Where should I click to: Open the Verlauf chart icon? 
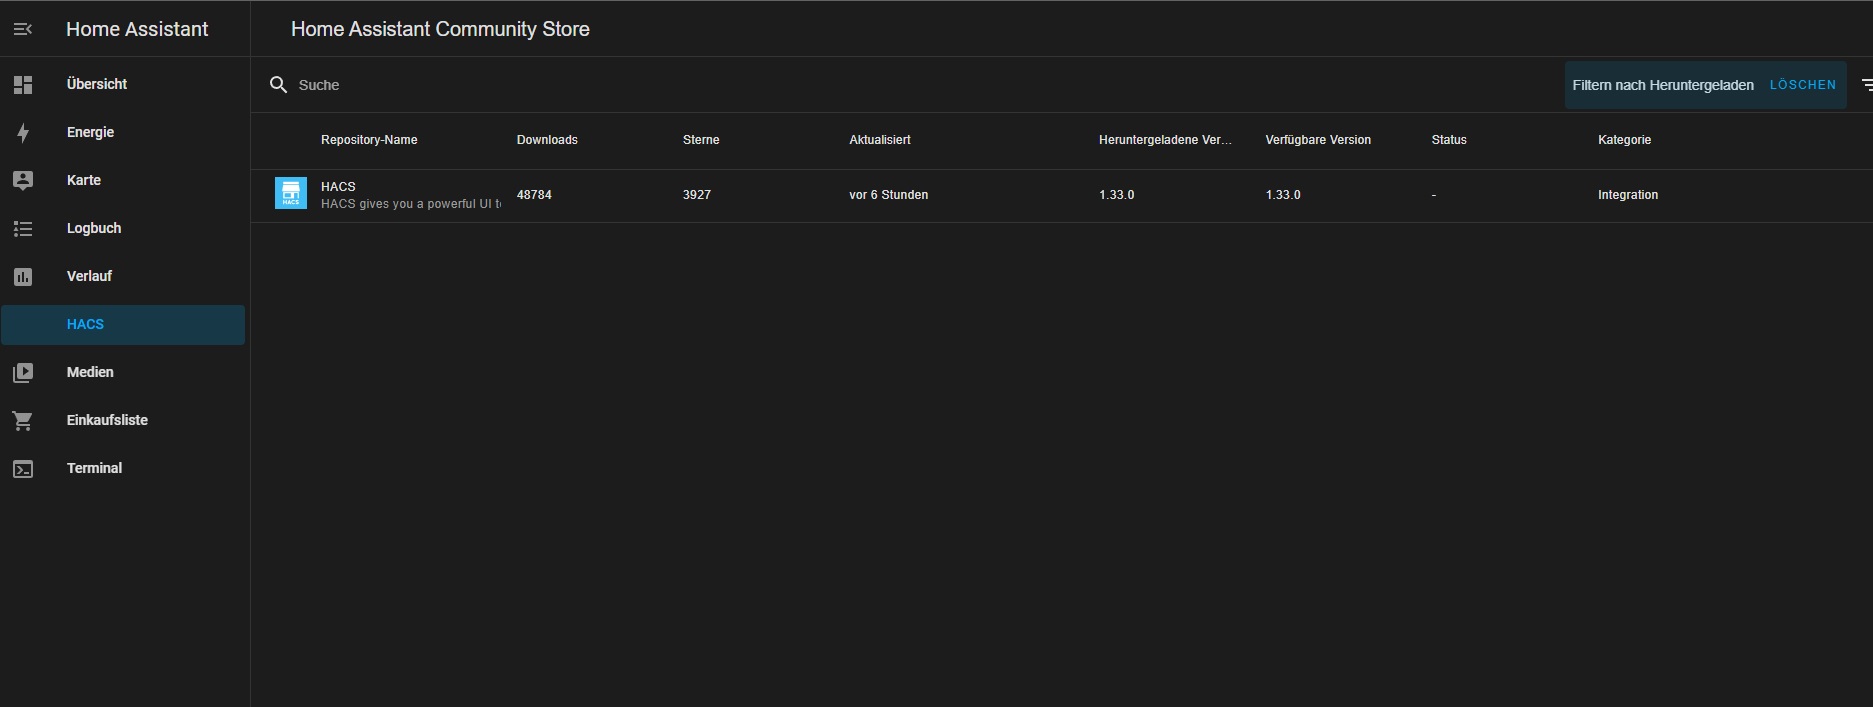pos(23,277)
